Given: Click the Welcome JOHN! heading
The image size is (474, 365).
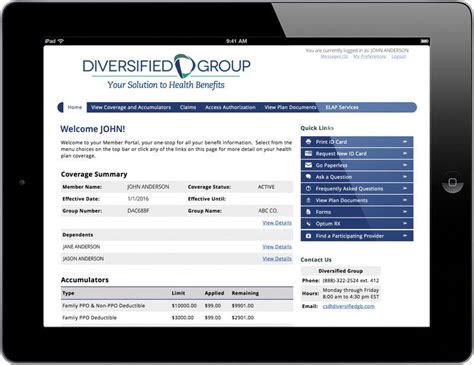Looking at the screenshot, I should 93,129.
